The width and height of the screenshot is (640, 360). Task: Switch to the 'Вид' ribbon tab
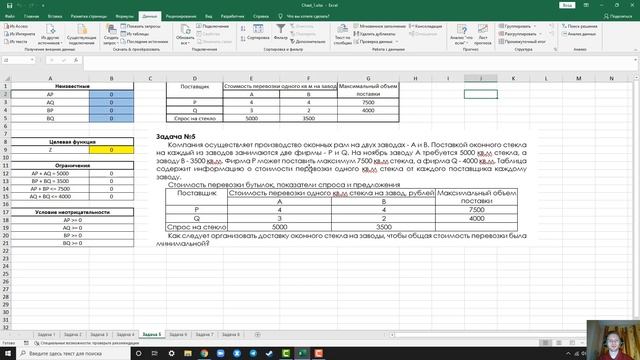(209, 16)
